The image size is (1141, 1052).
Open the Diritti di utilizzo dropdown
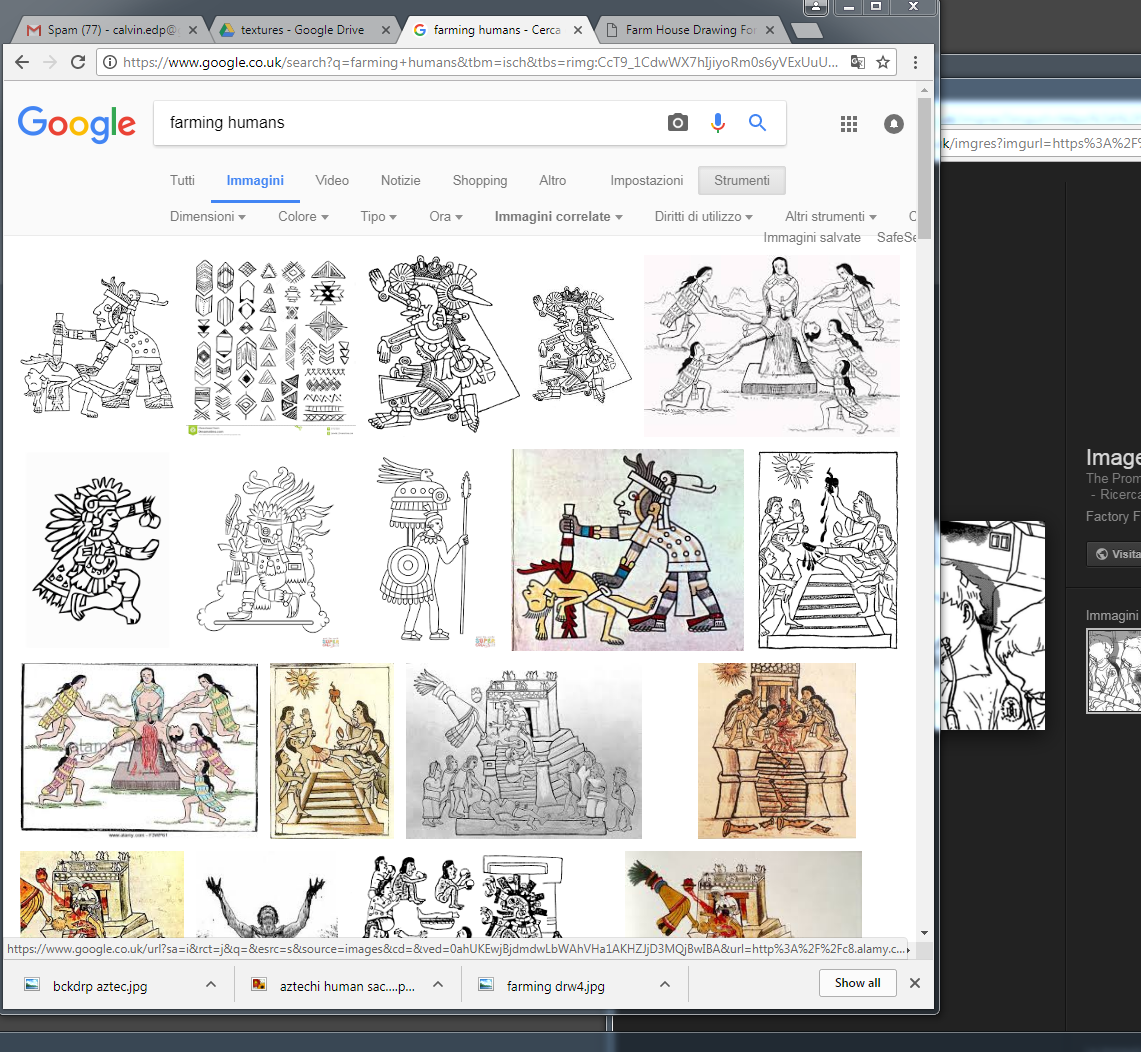(704, 217)
